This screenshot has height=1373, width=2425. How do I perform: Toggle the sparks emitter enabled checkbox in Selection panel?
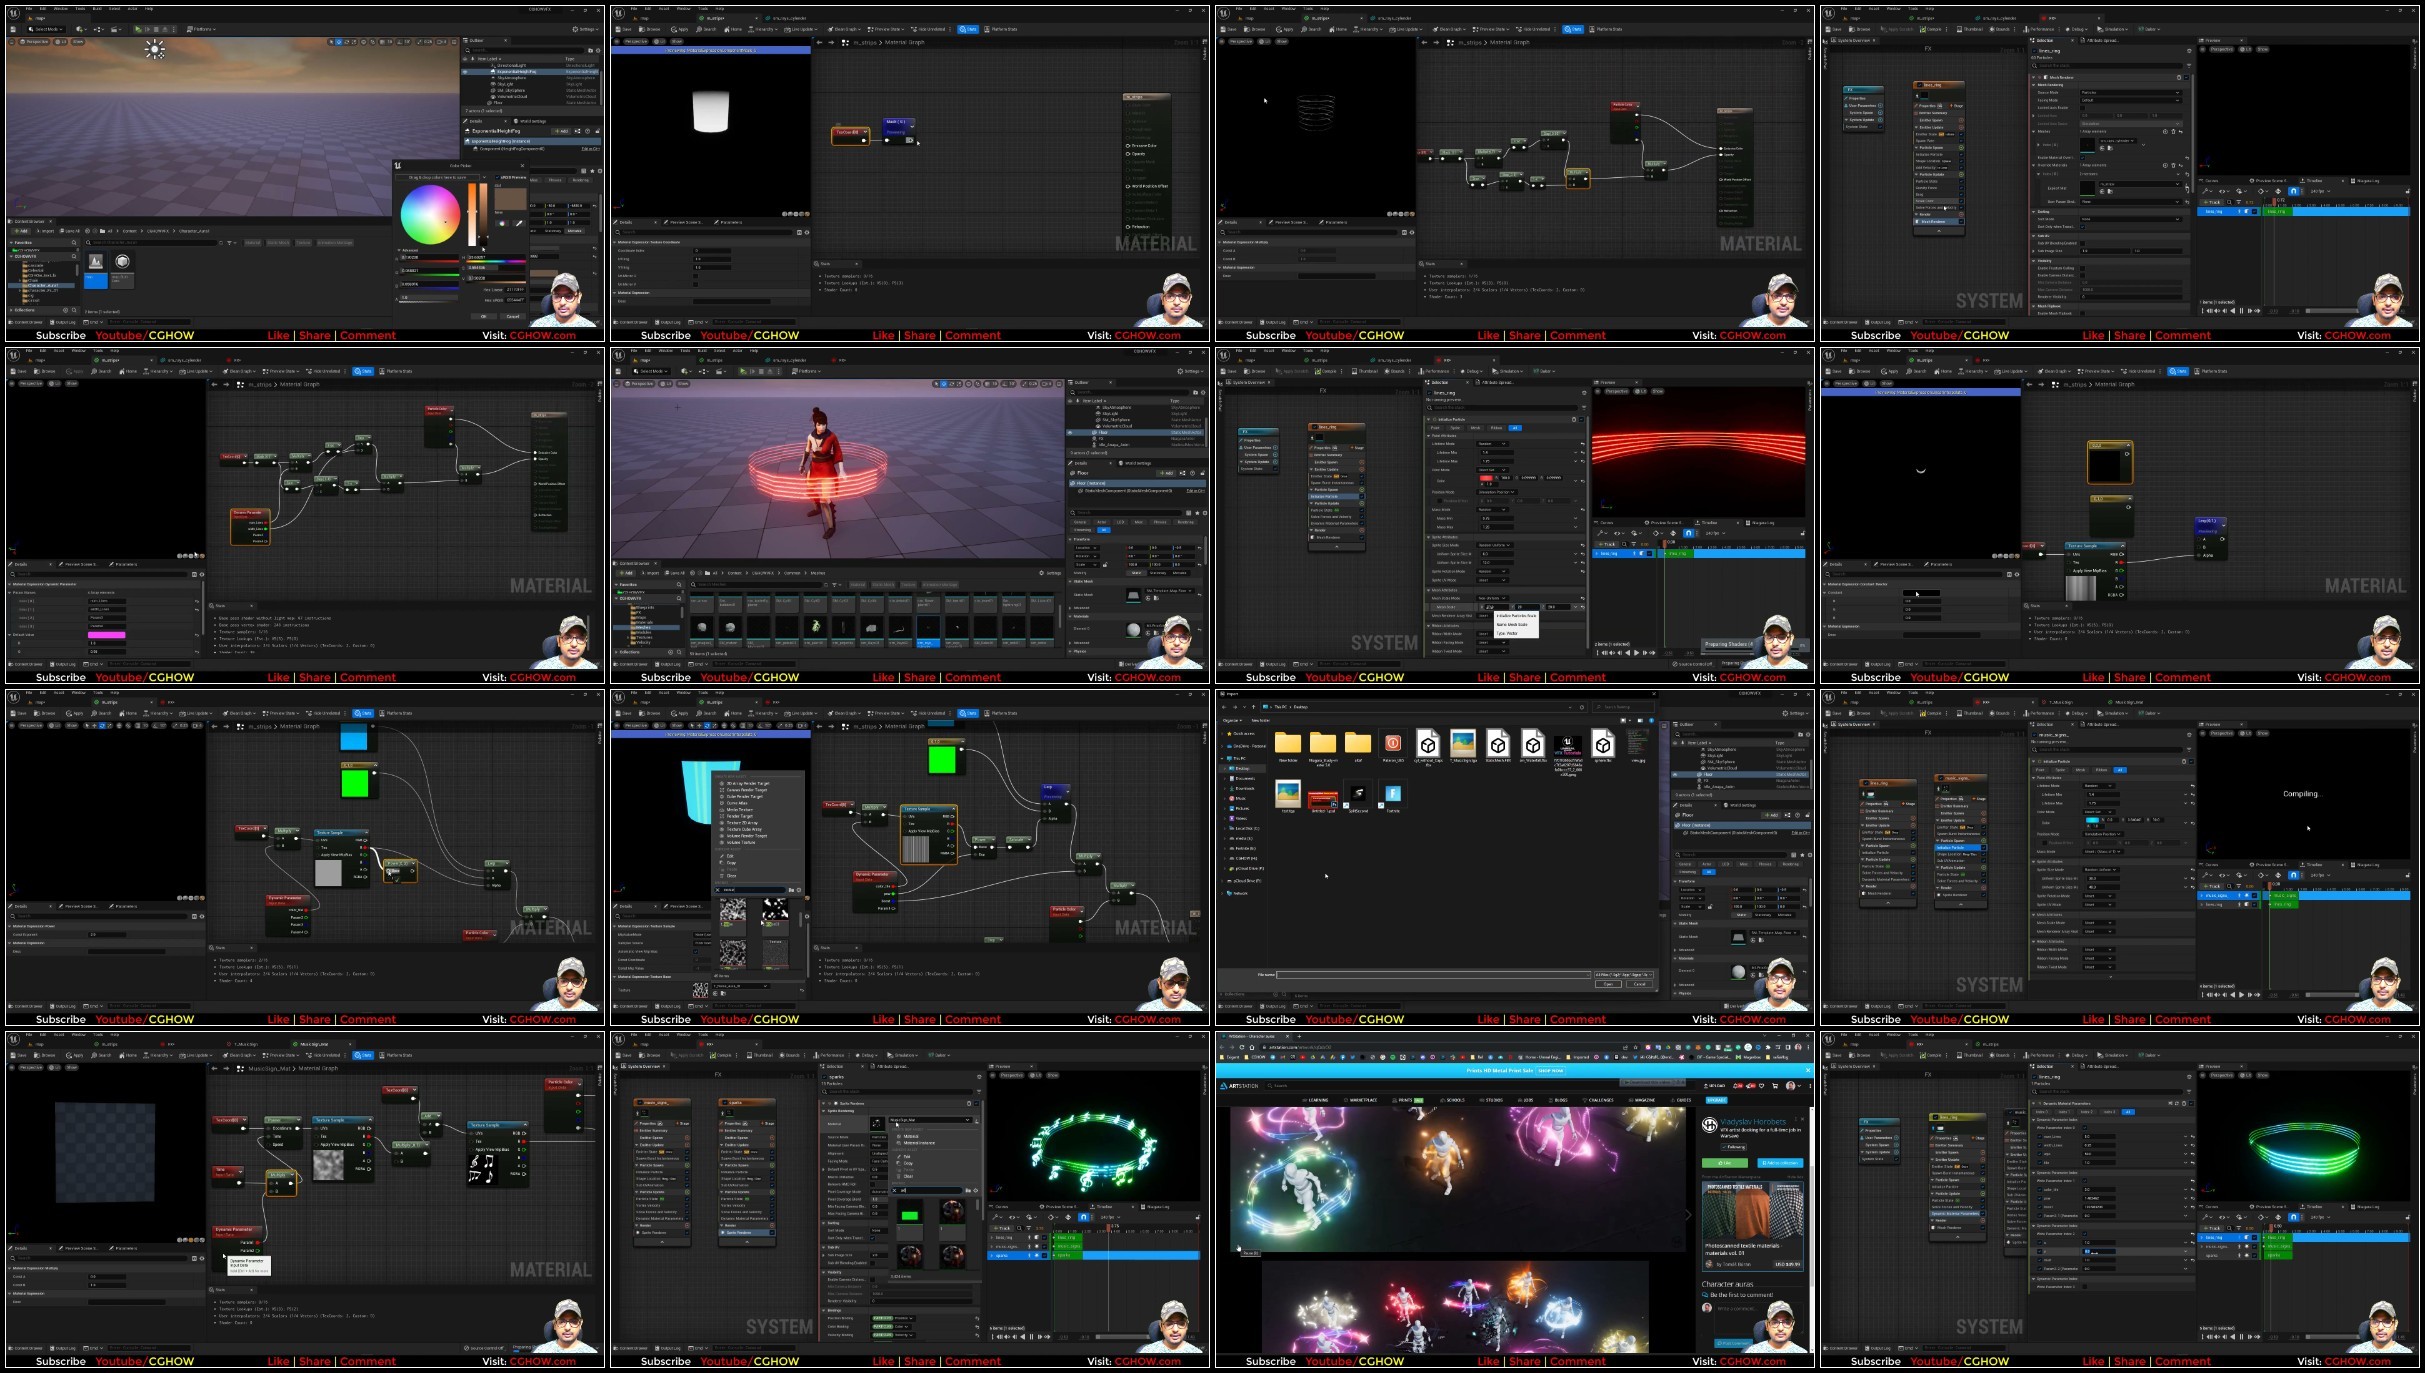(824, 1077)
